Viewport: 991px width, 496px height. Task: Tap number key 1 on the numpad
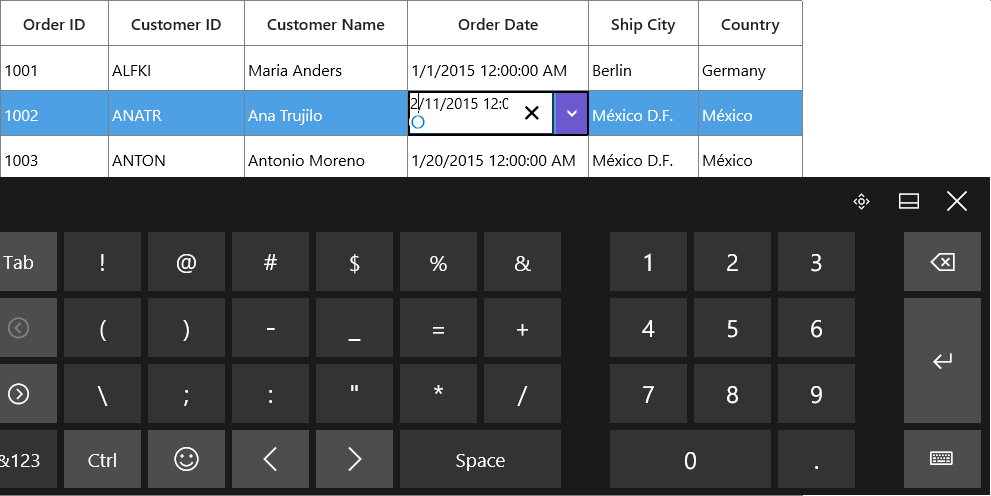[648, 262]
